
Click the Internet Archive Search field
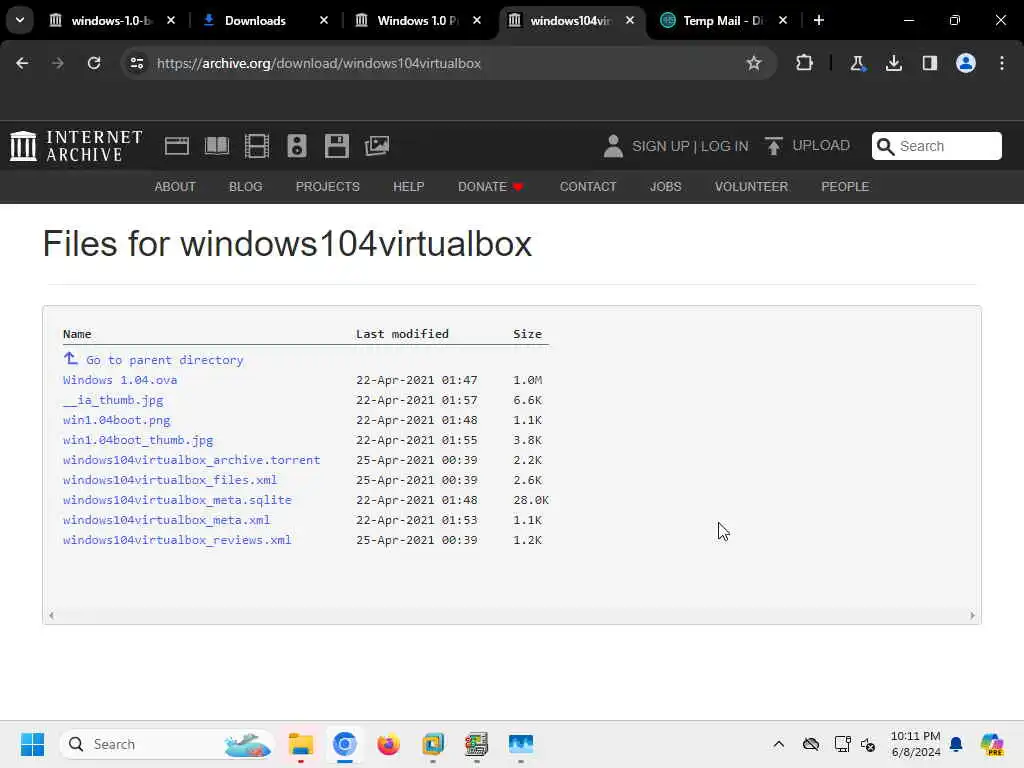(936, 146)
